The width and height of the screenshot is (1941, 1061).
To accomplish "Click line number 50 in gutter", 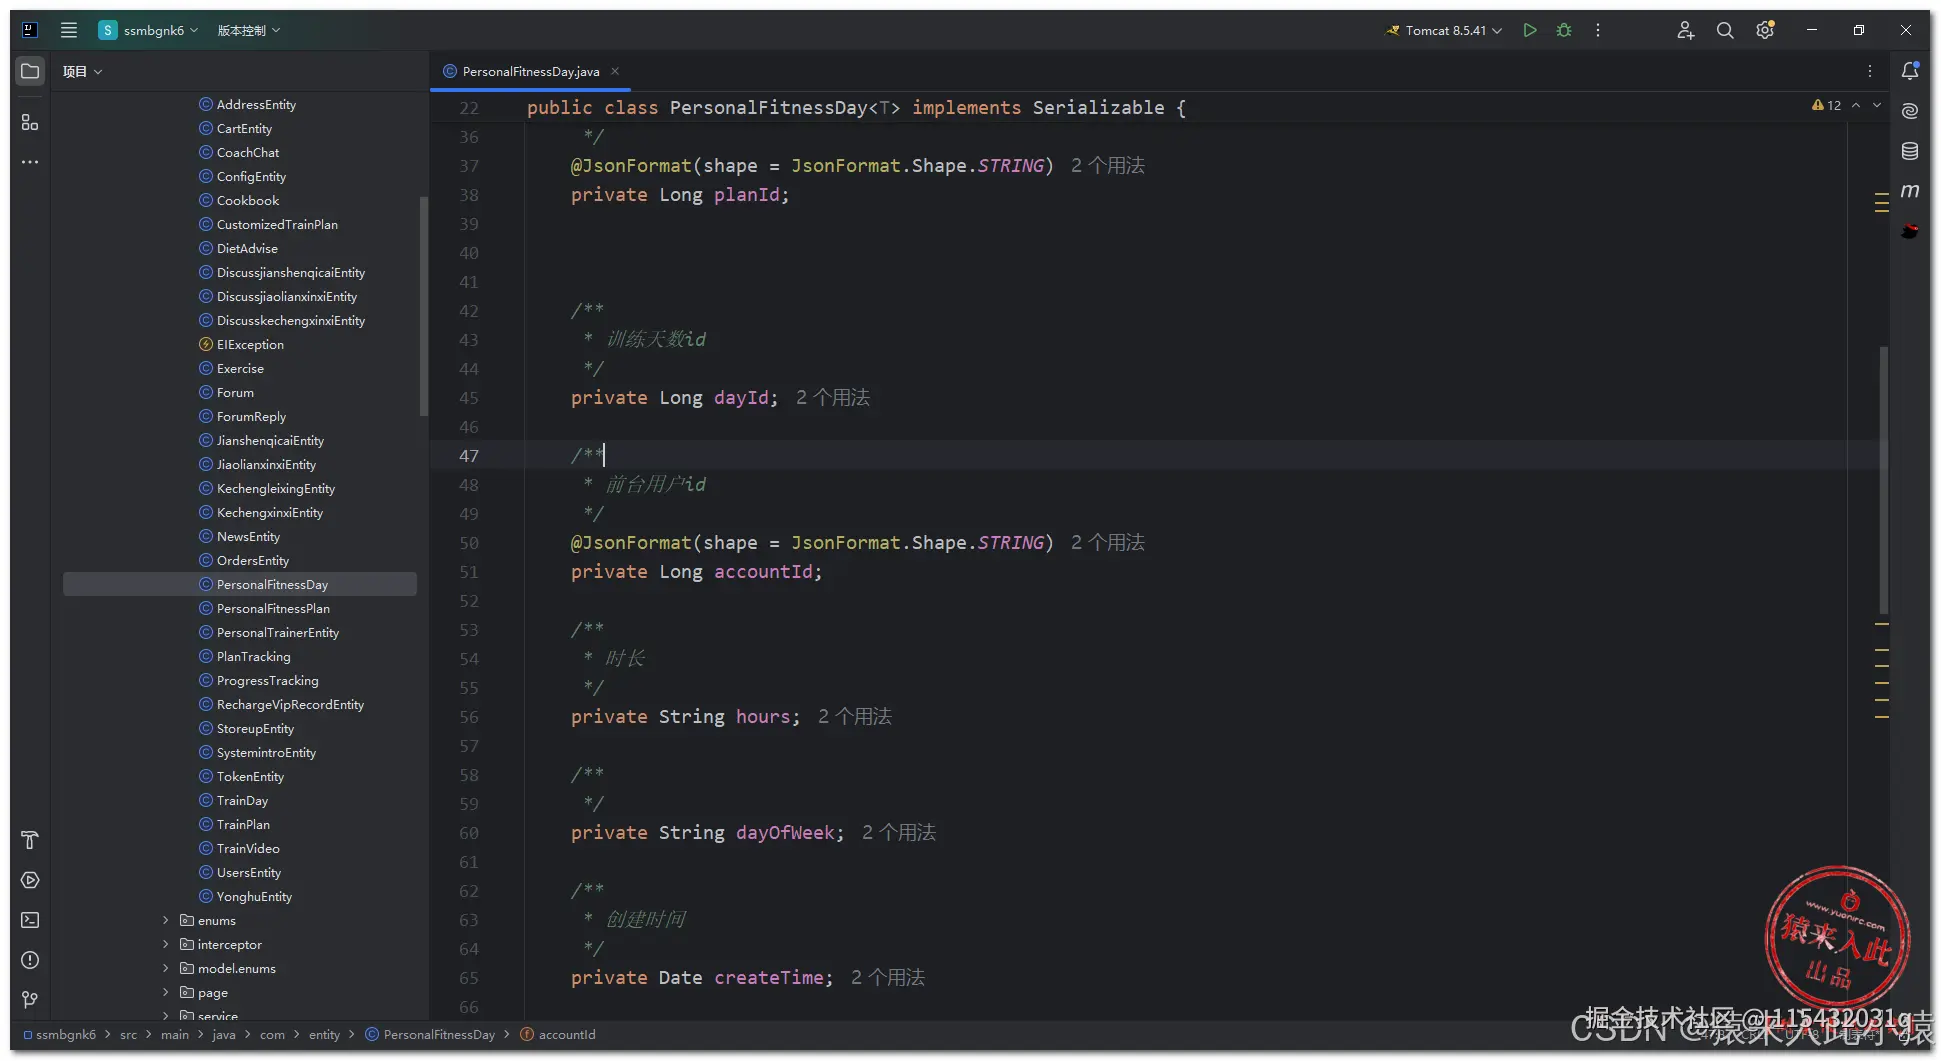I will (x=469, y=543).
